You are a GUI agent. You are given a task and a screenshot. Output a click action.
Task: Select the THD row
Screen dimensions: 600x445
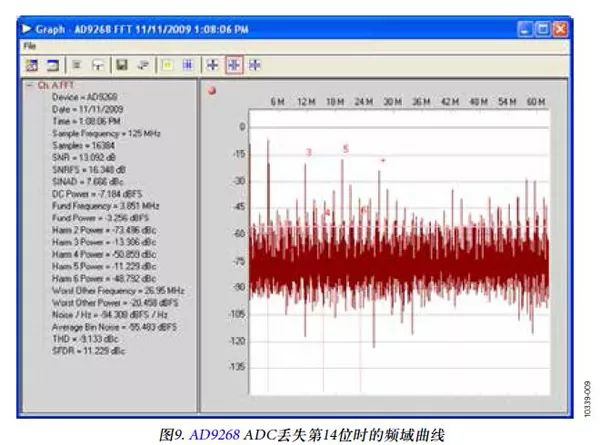point(85,339)
